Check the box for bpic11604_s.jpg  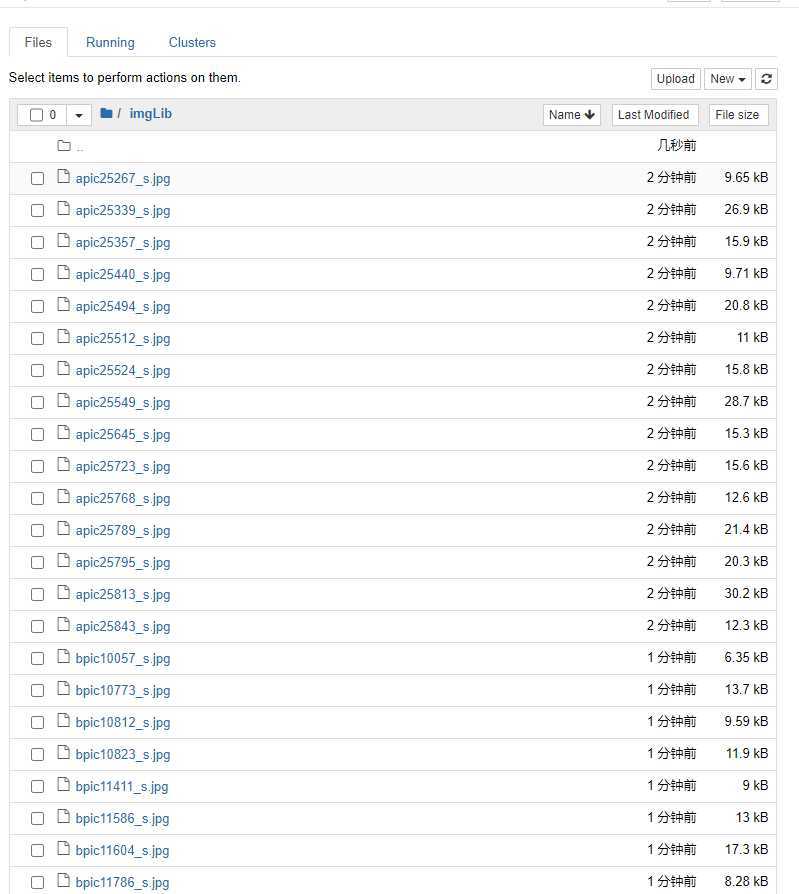(x=37, y=850)
